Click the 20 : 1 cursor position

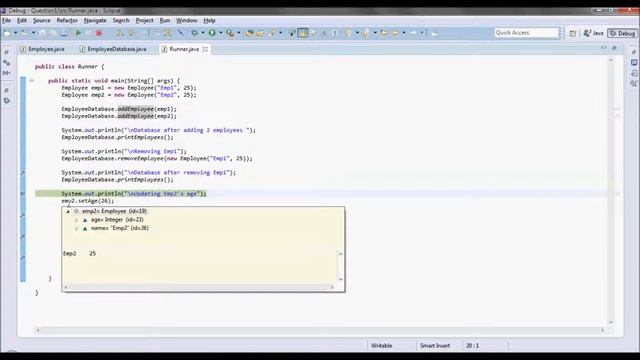(x=473, y=346)
